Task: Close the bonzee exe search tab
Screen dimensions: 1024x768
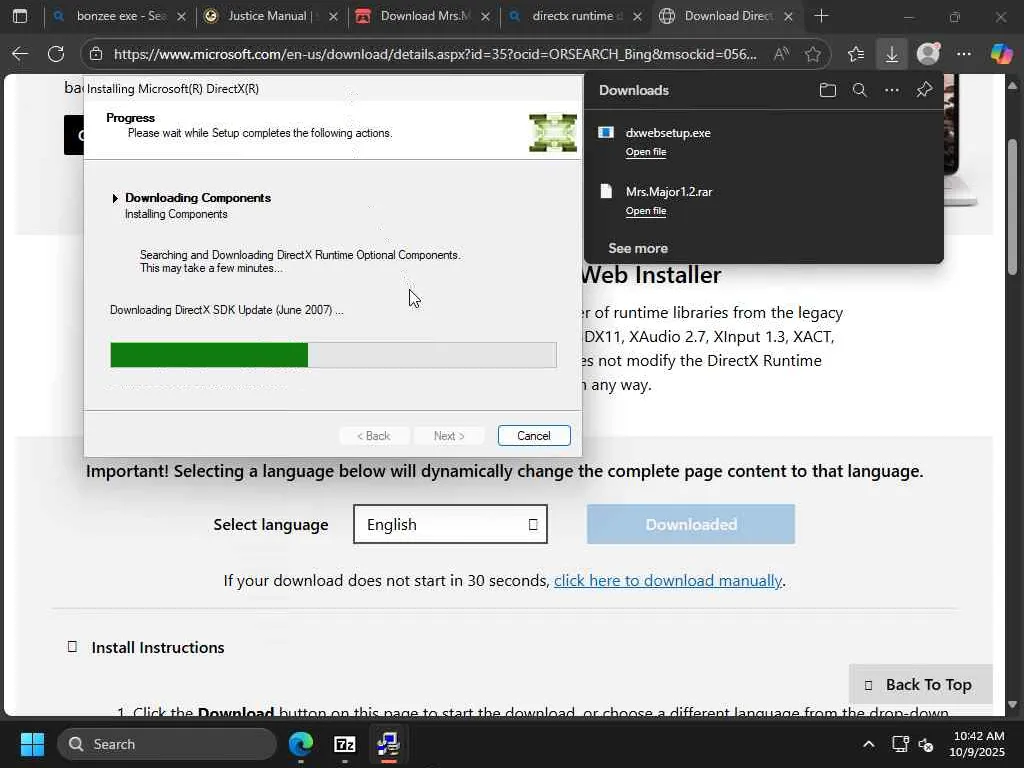Action: (x=182, y=16)
